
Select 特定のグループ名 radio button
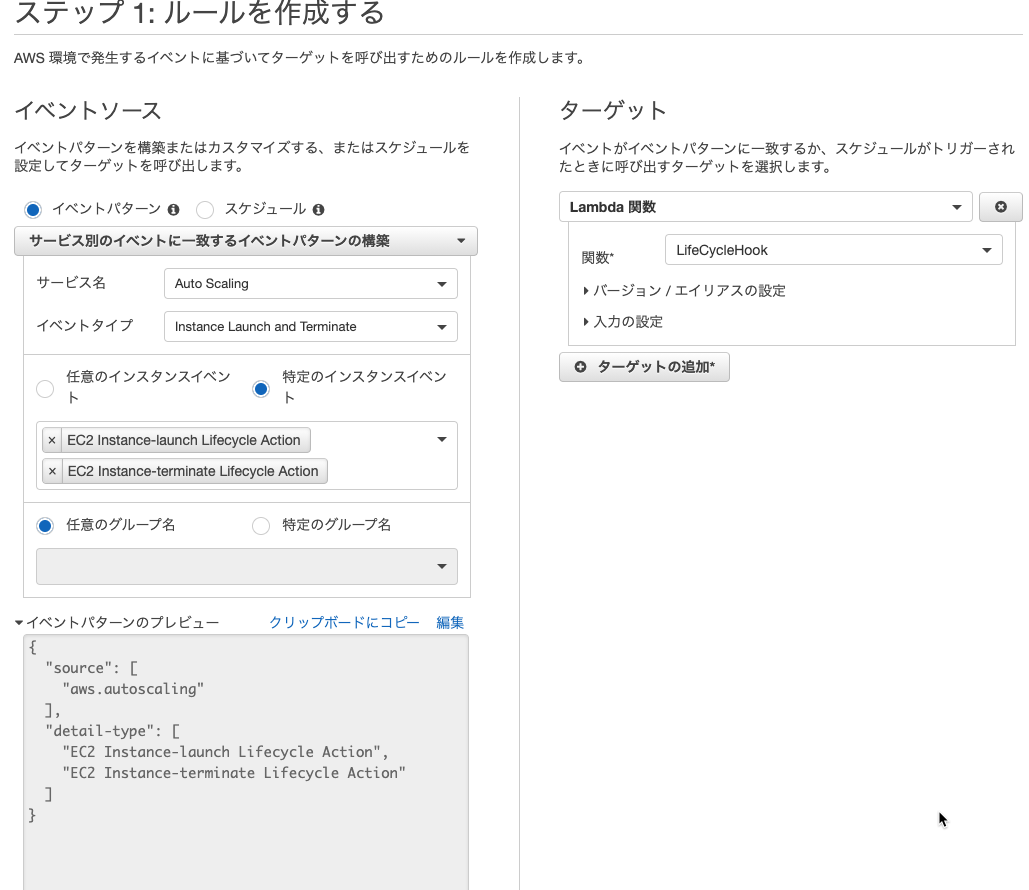261,525
